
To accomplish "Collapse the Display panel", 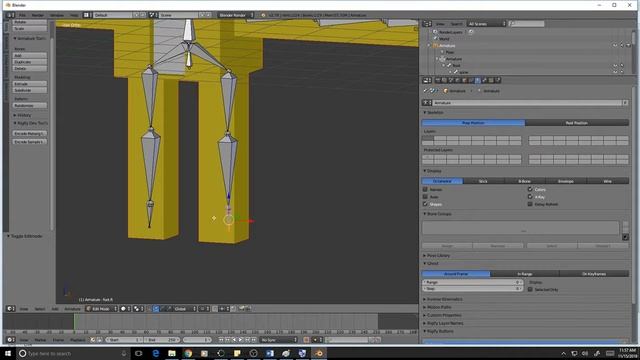I will [432, 171].
